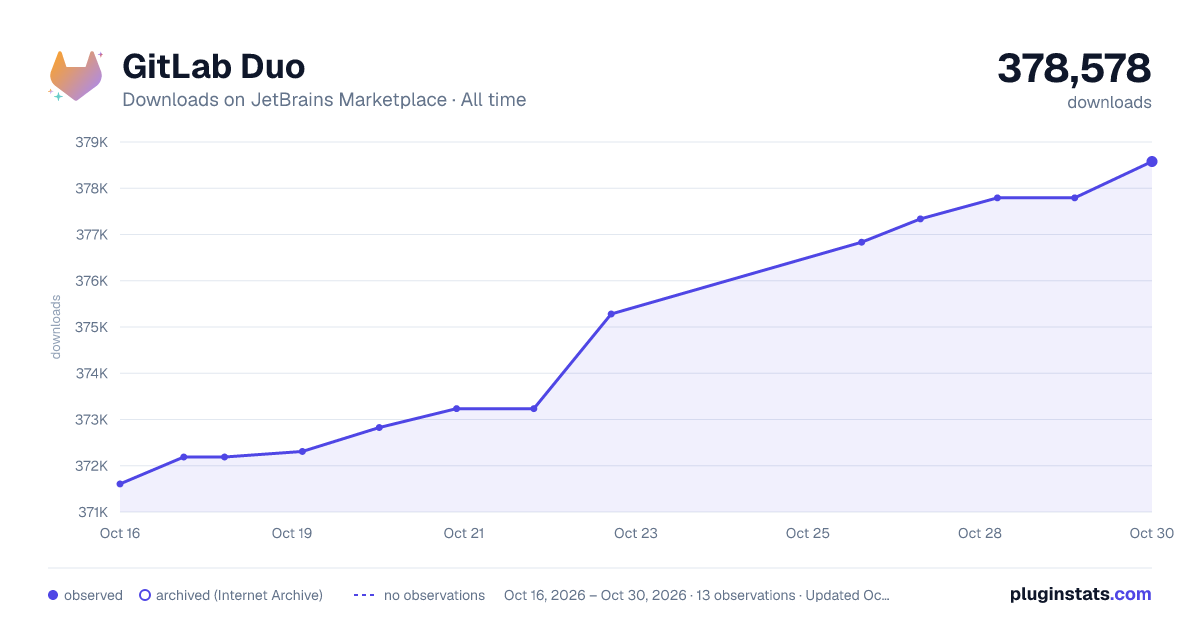Click the 'no observations' legend label
Screen dimensions: 1200x630
434,595
